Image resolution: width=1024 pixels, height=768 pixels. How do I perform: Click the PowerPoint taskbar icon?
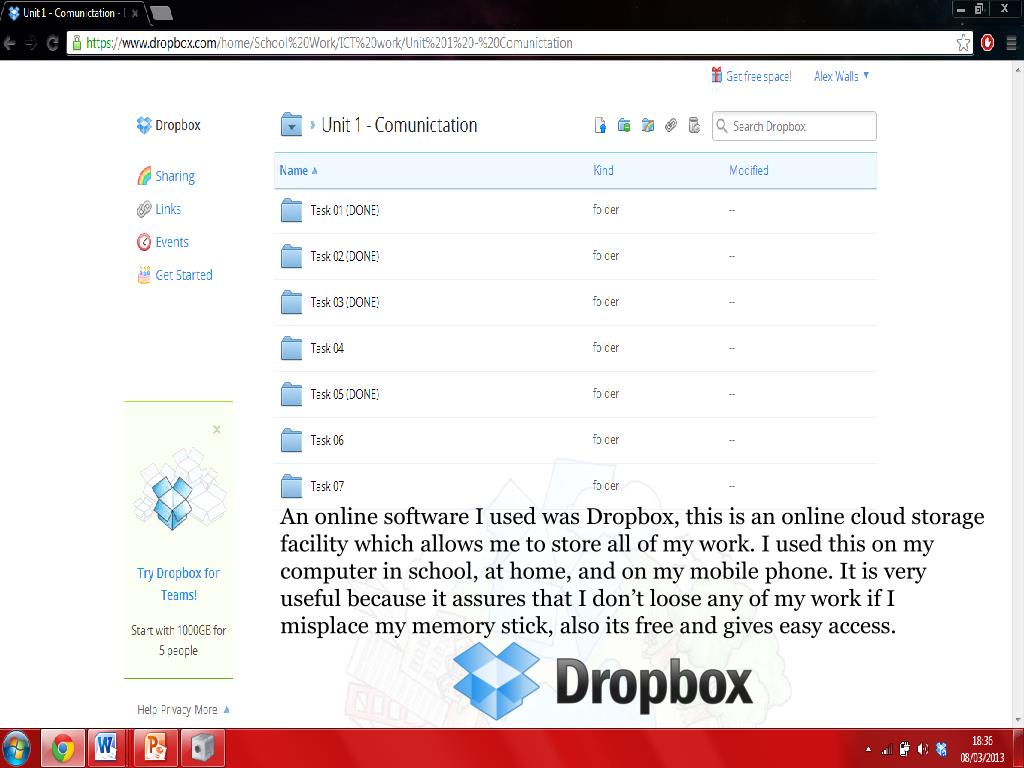click(x=155, y=748)
